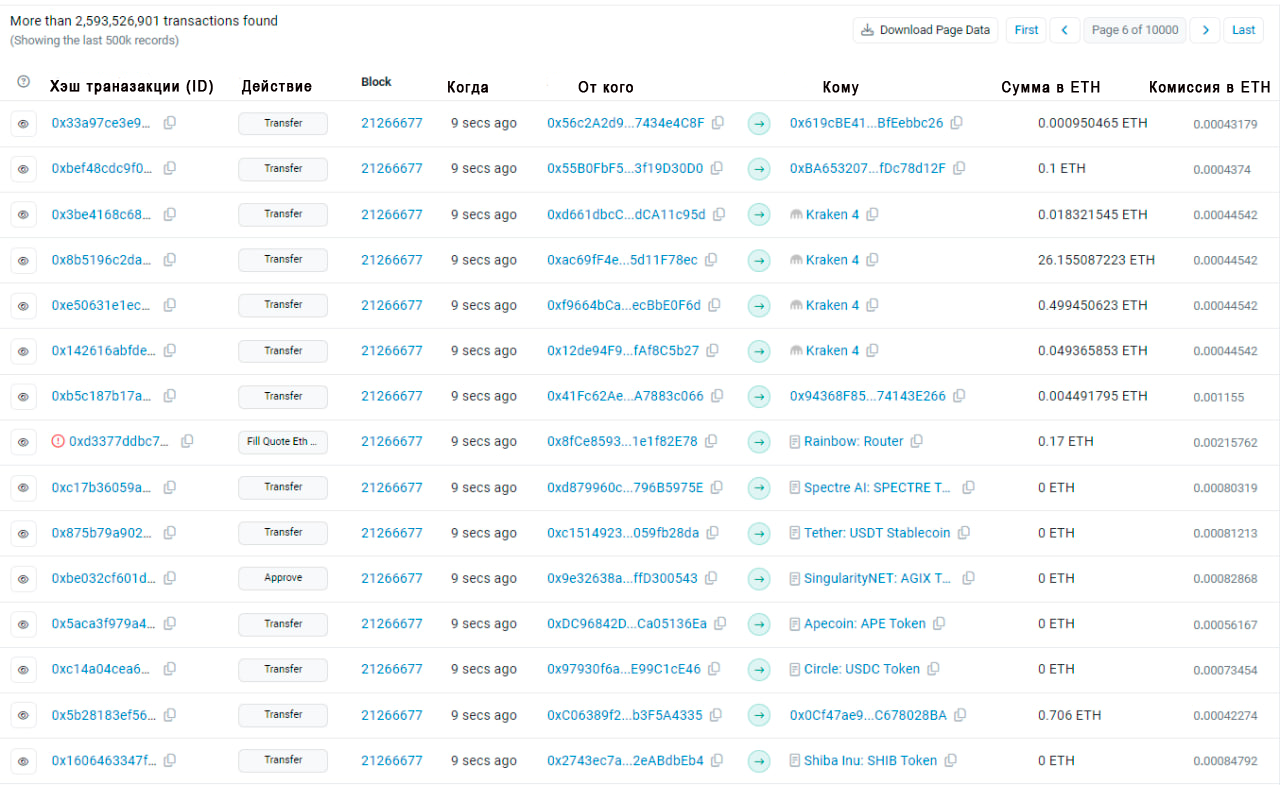Viewport: 1280px width, 785px height.
Task: Click the Комиссия в ETH column header
Action: click(x=1210, y=87)
